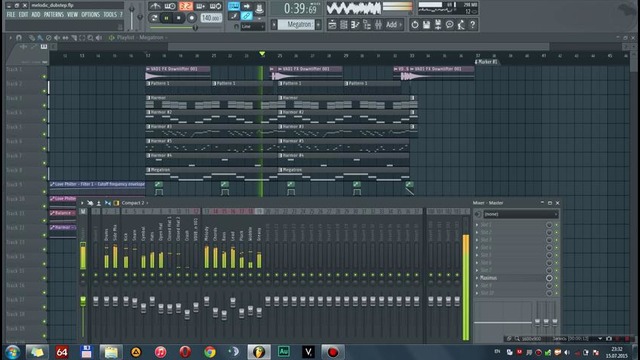Open undo history toolbar icon
This screenshot has height=360, width=640.
tap(415, 25)
